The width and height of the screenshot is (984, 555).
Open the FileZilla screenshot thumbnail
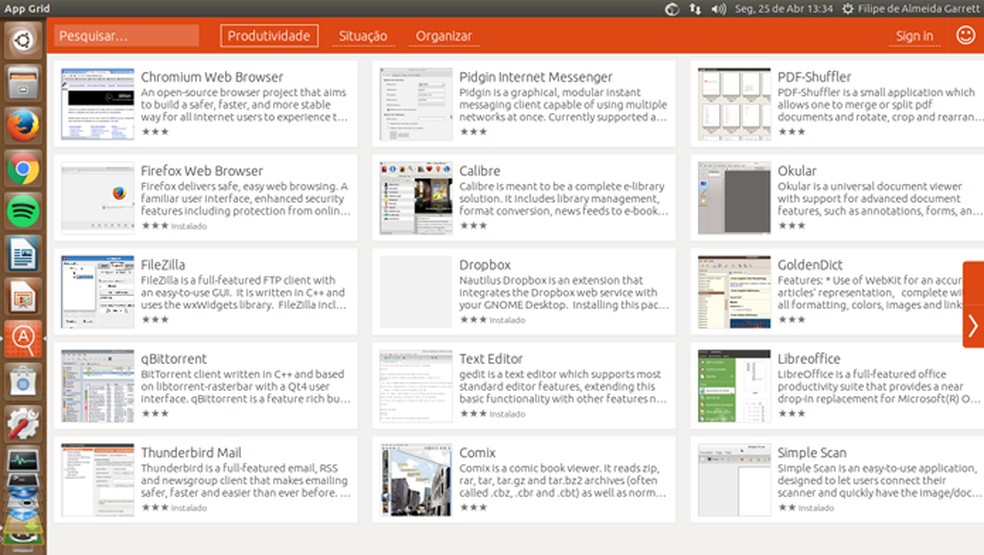pos(98,291)
